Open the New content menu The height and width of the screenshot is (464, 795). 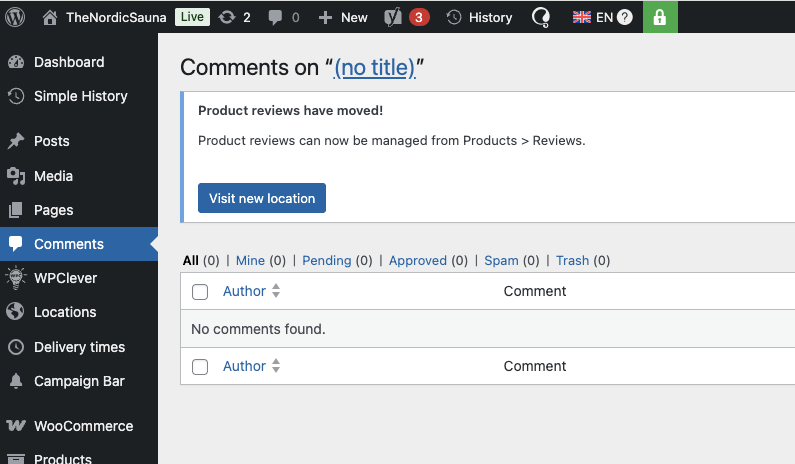(x=343, y=18)
